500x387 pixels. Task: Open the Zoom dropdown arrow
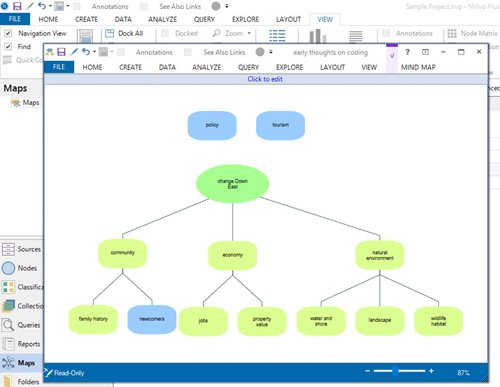pos(249,33)
